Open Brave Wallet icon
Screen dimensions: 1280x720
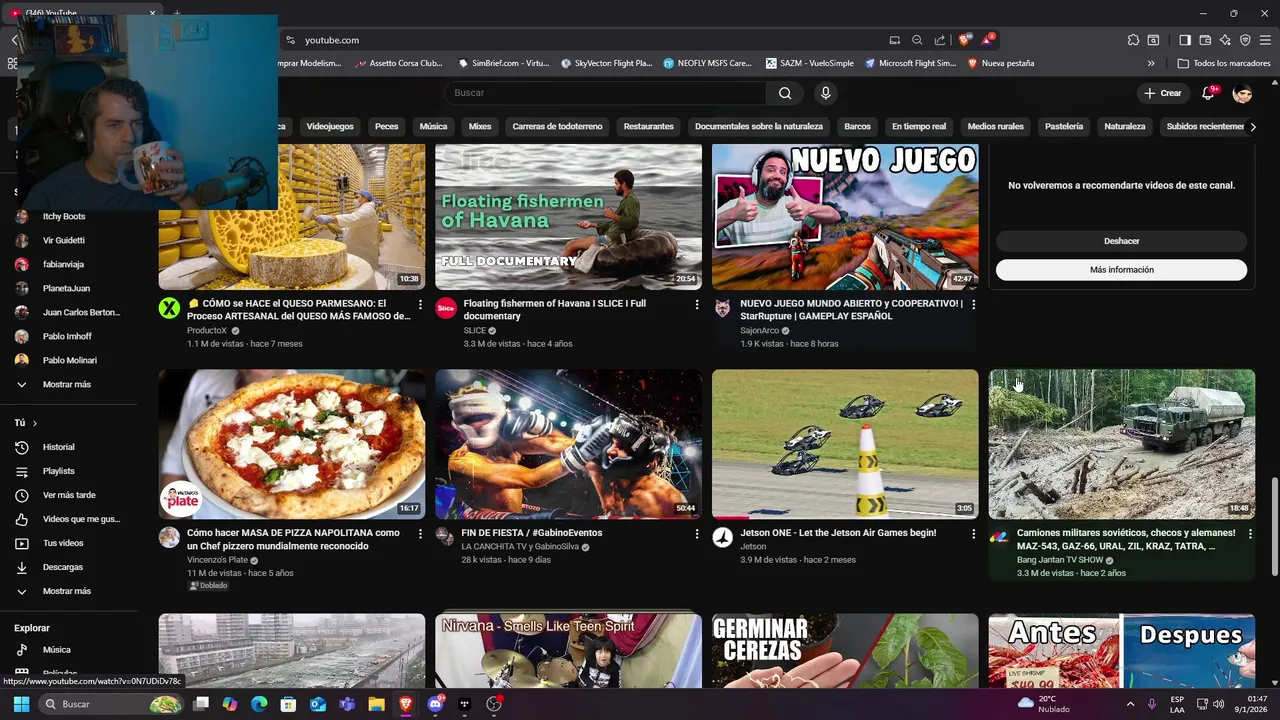(x=1205, y=40)
